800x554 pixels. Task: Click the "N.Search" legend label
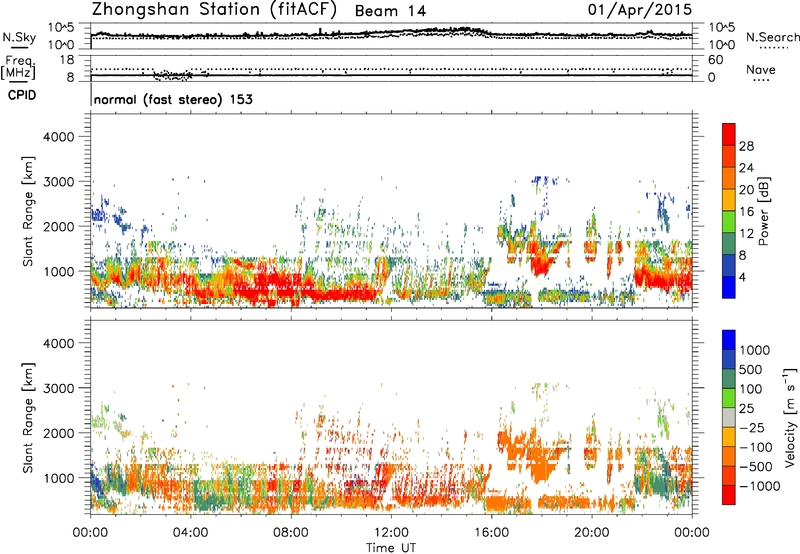tap(773, 37)
